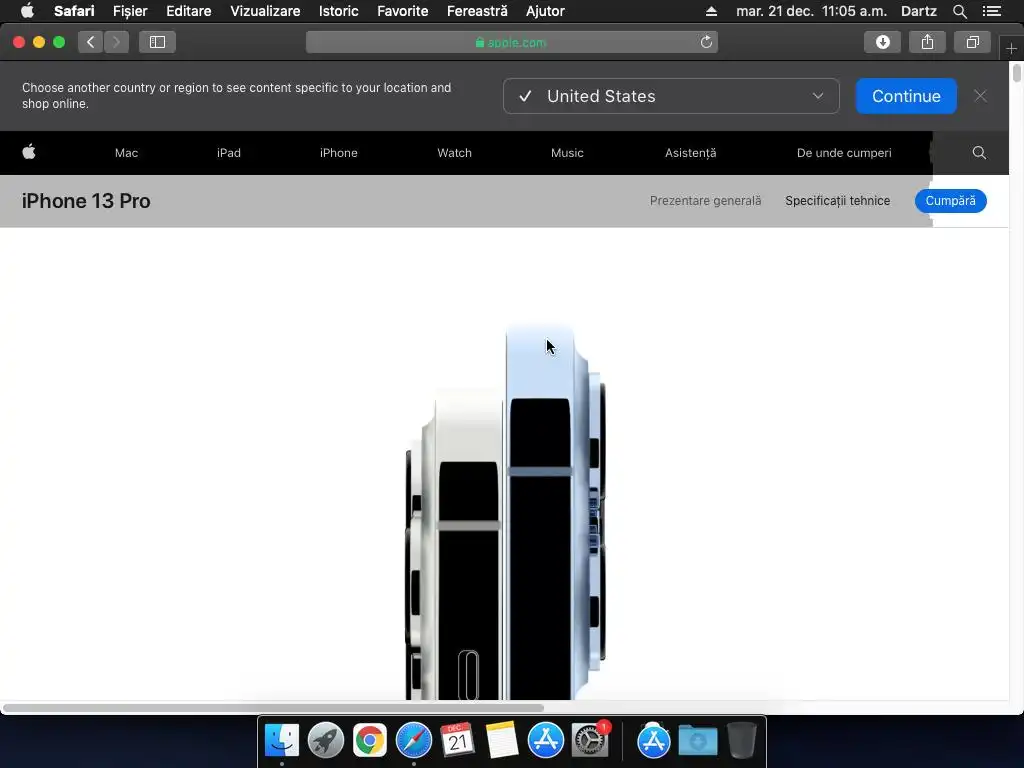This screenshot has height=768, width=1024.
Task: Click the date and time display
Action: click(x=811, y=11)
